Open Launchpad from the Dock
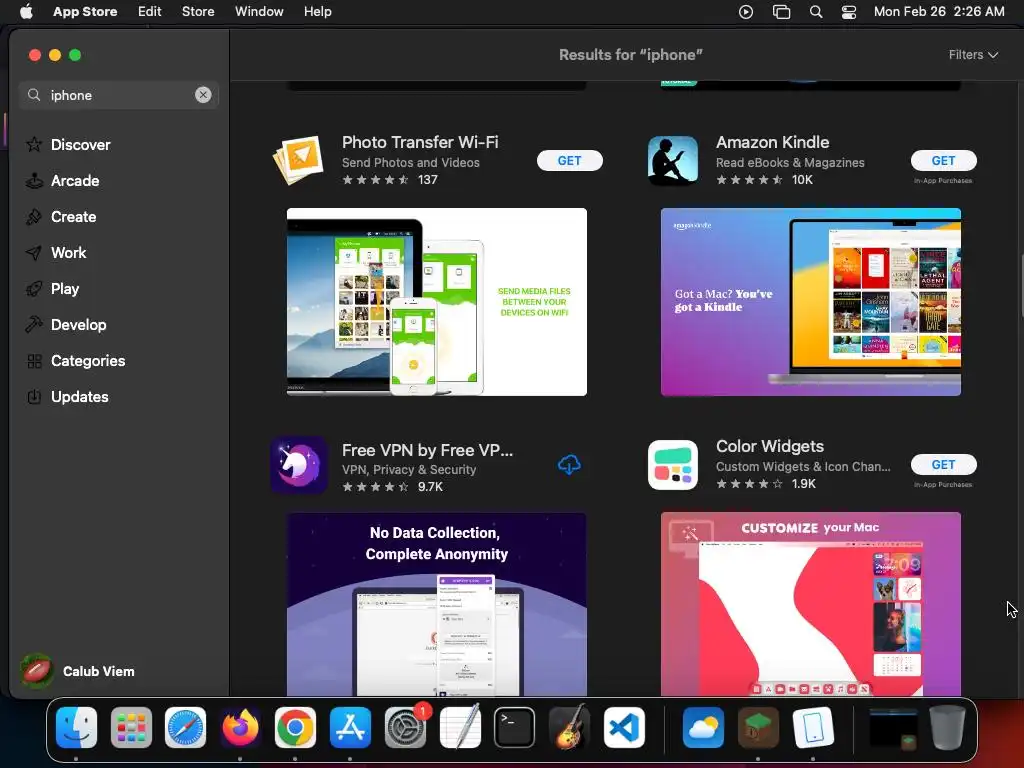This screenshot has height=768, width=1024. coord(131,727)
